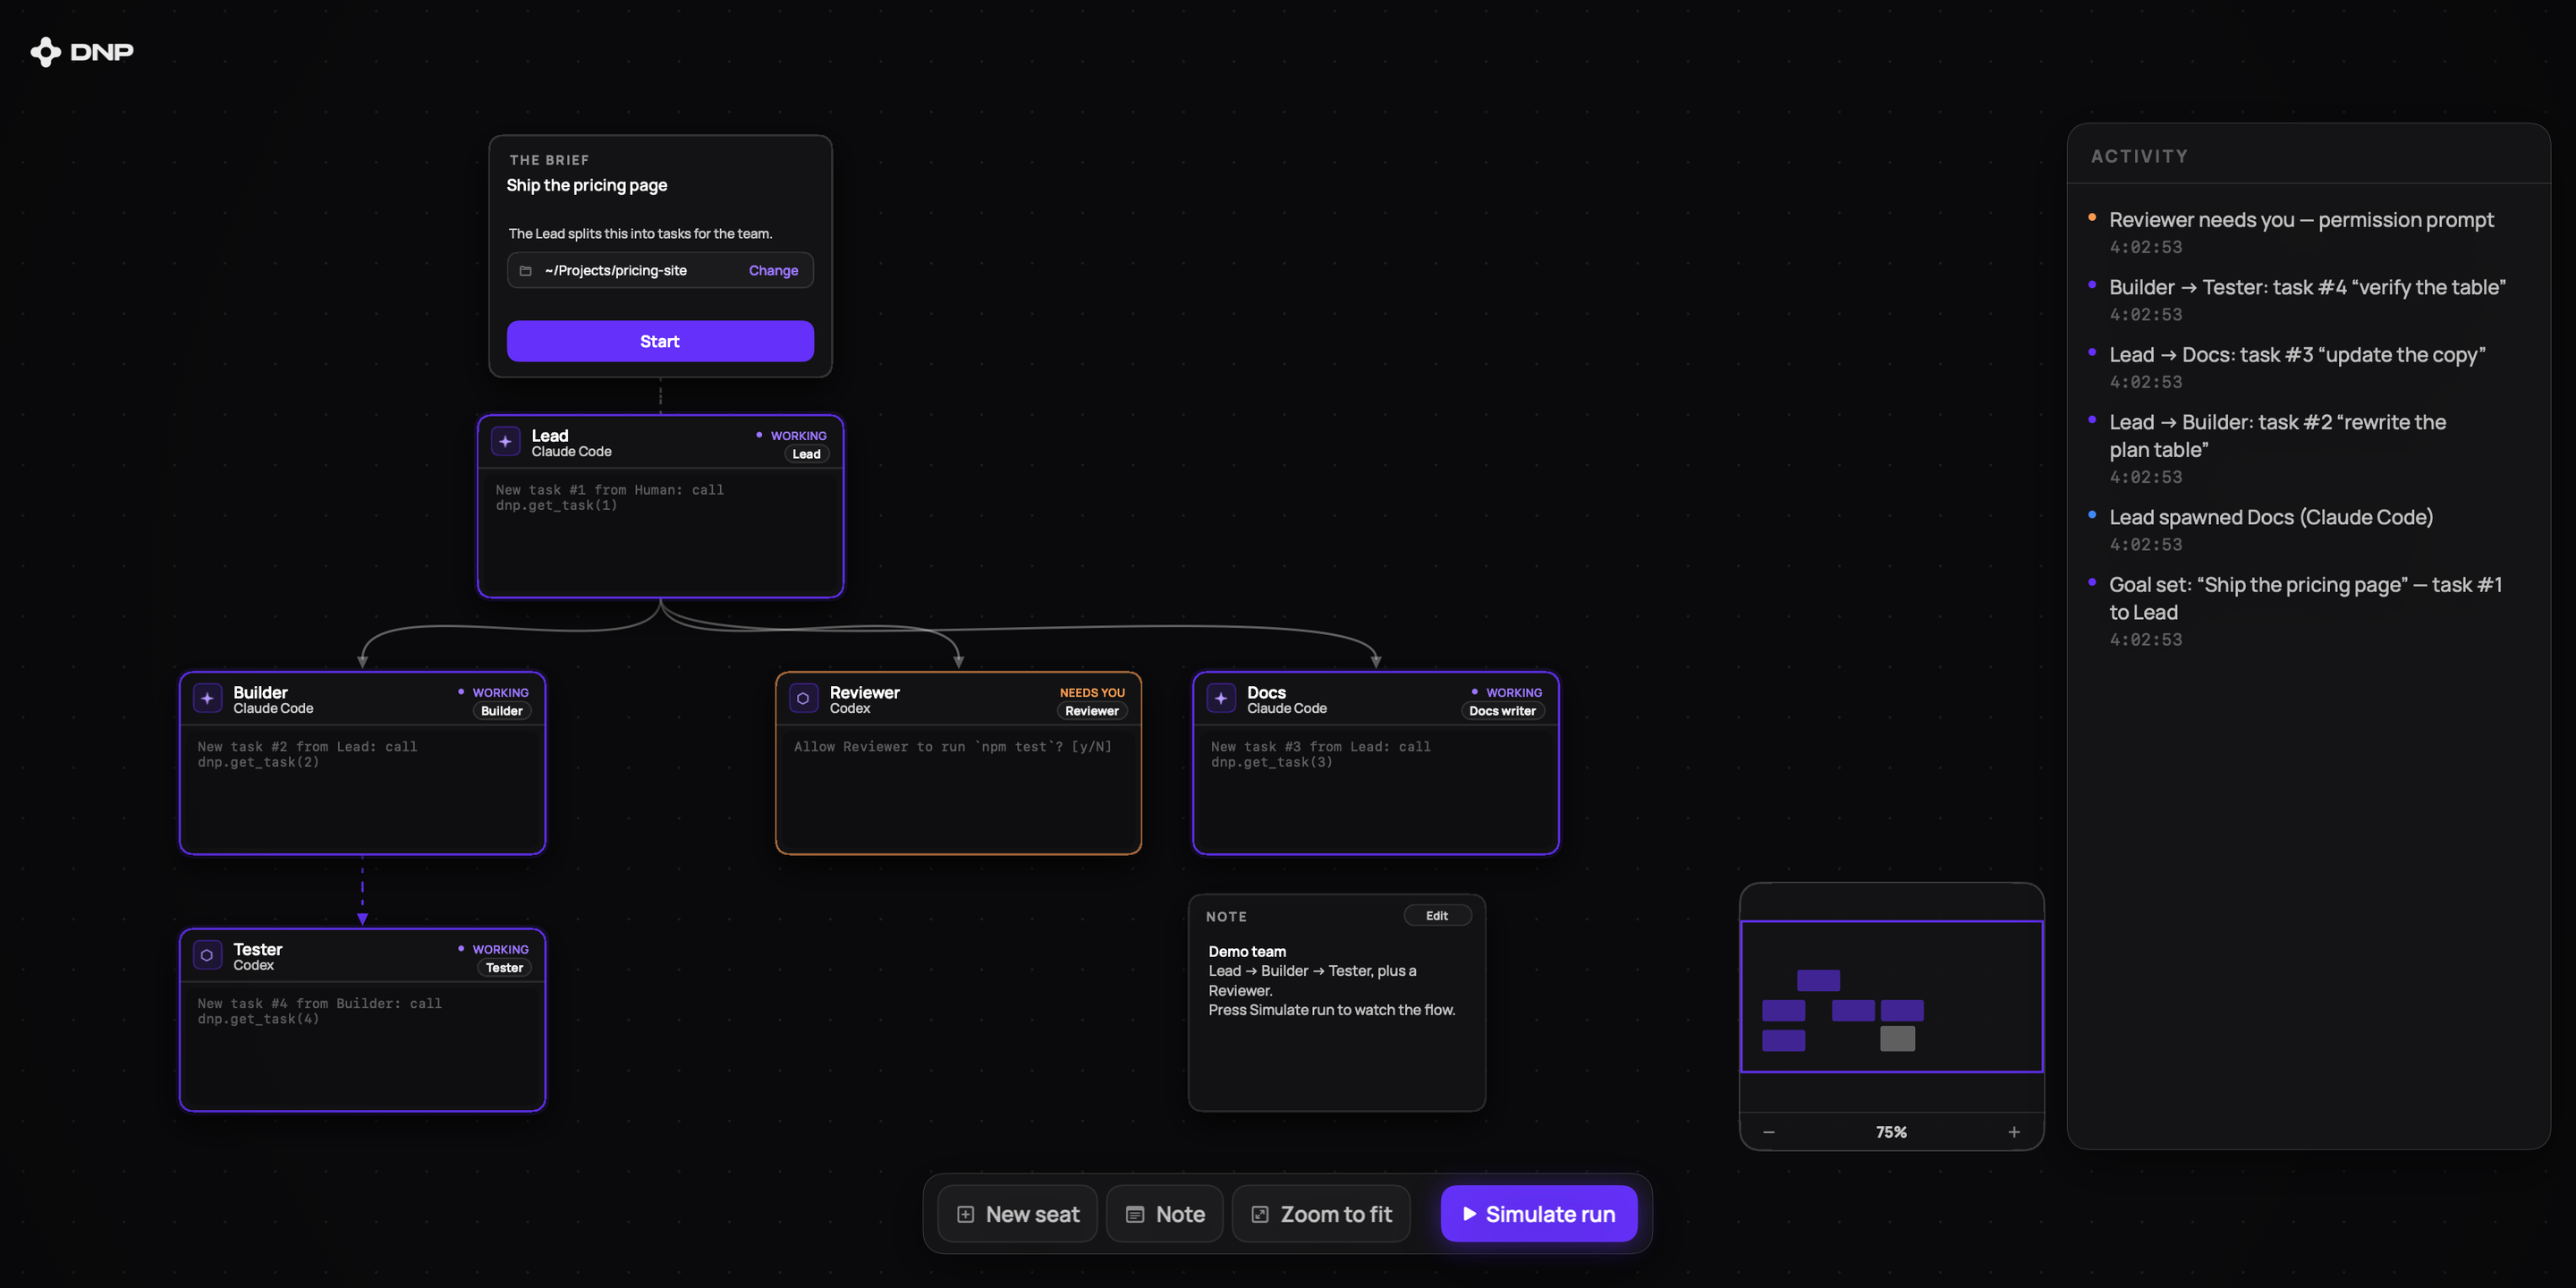
Task: Click the ~/Projects/pricing-site path field
Action: [660, 271]
